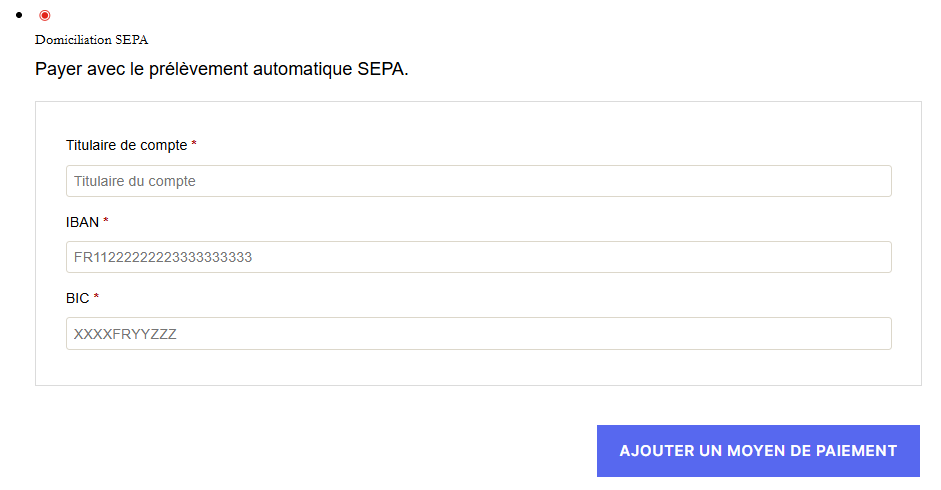Click the red asterisk beside Titulaire de compte

[194, 145]
